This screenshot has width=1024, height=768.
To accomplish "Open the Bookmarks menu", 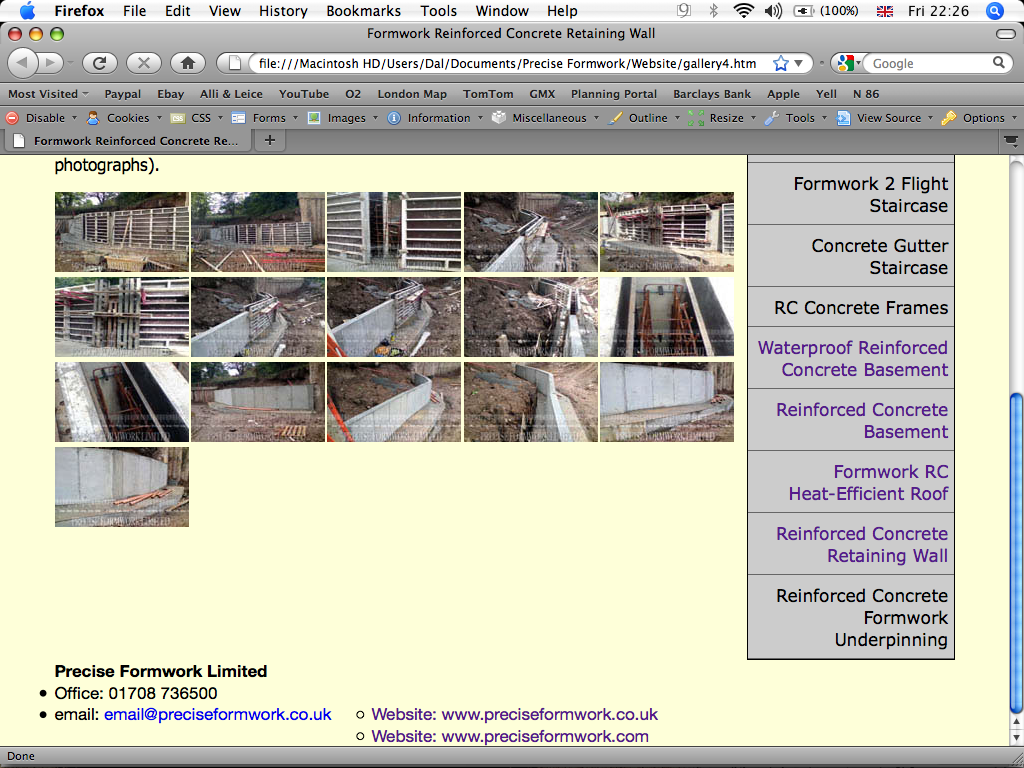I will 364,11.
